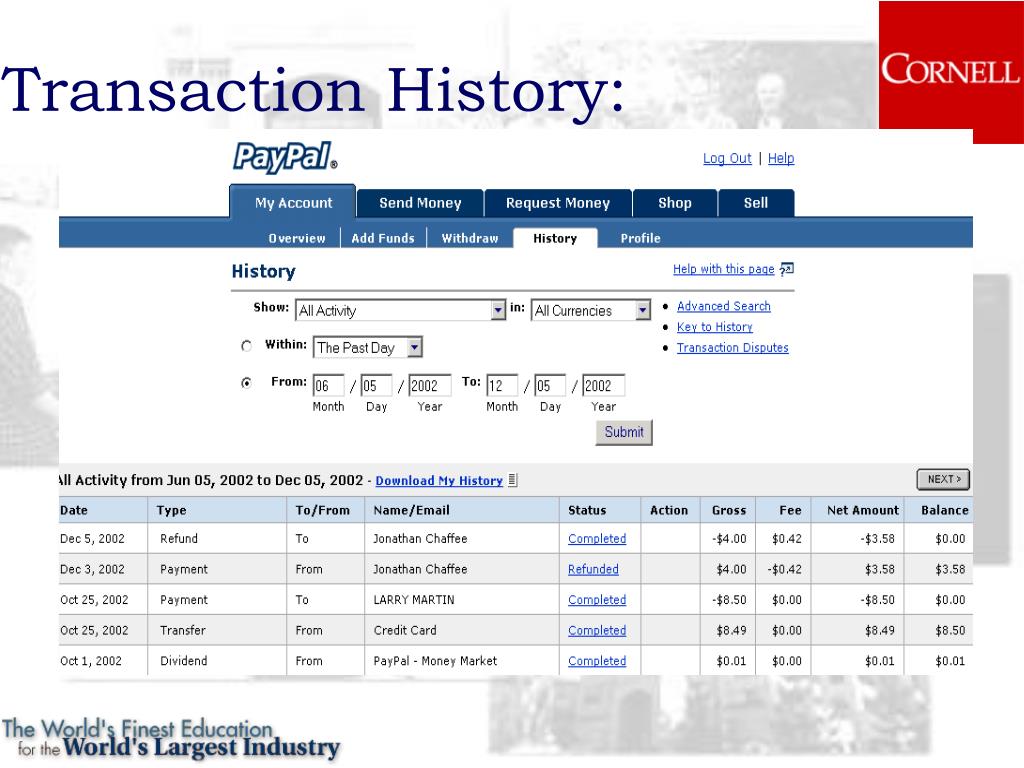Open Completed status for LARRY MARTIN payment
Image resolution: width=1024 pixels, height=768 pixels.
597,600
